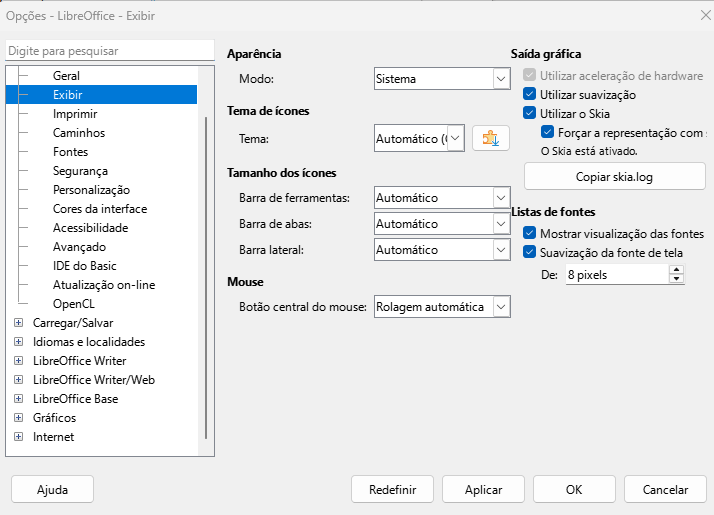Open Atualização on-line settings
The image size is (714, 515).
104,285
